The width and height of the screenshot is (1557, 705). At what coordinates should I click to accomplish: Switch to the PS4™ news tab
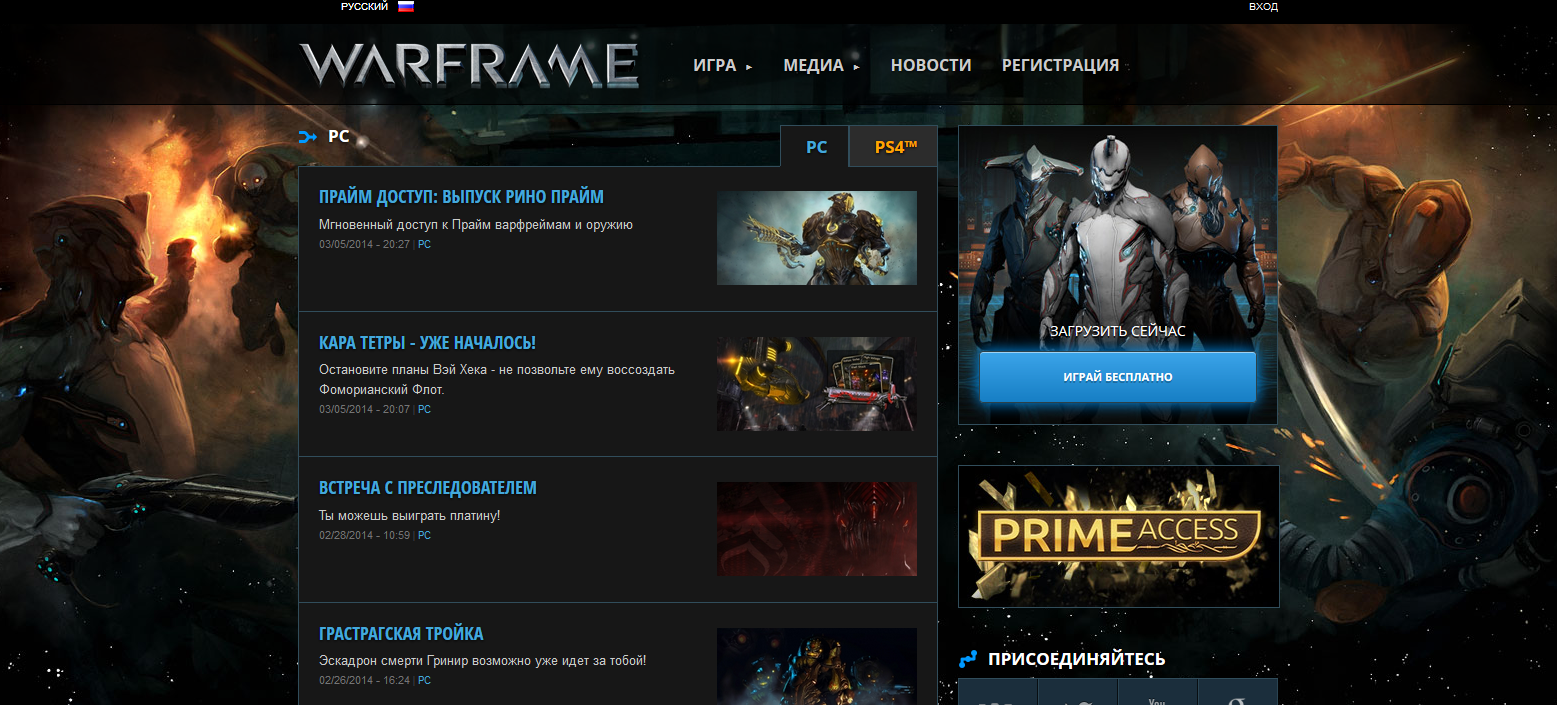click(894, 147)
